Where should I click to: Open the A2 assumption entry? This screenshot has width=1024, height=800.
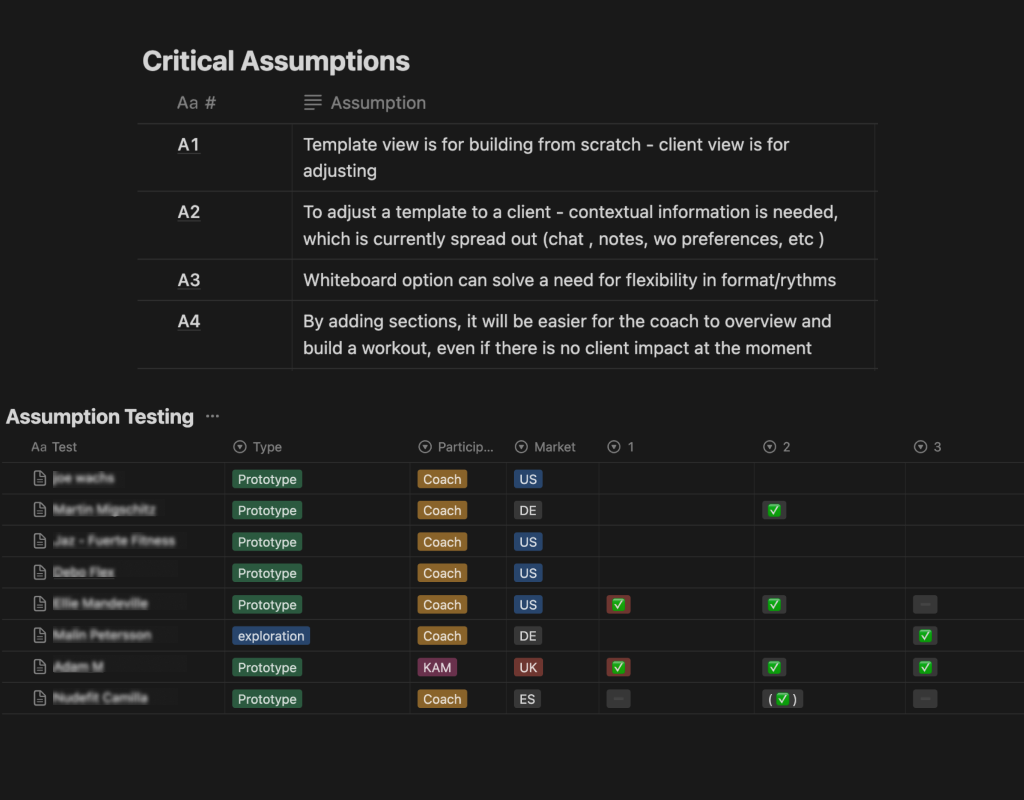[x=189, y=212]
